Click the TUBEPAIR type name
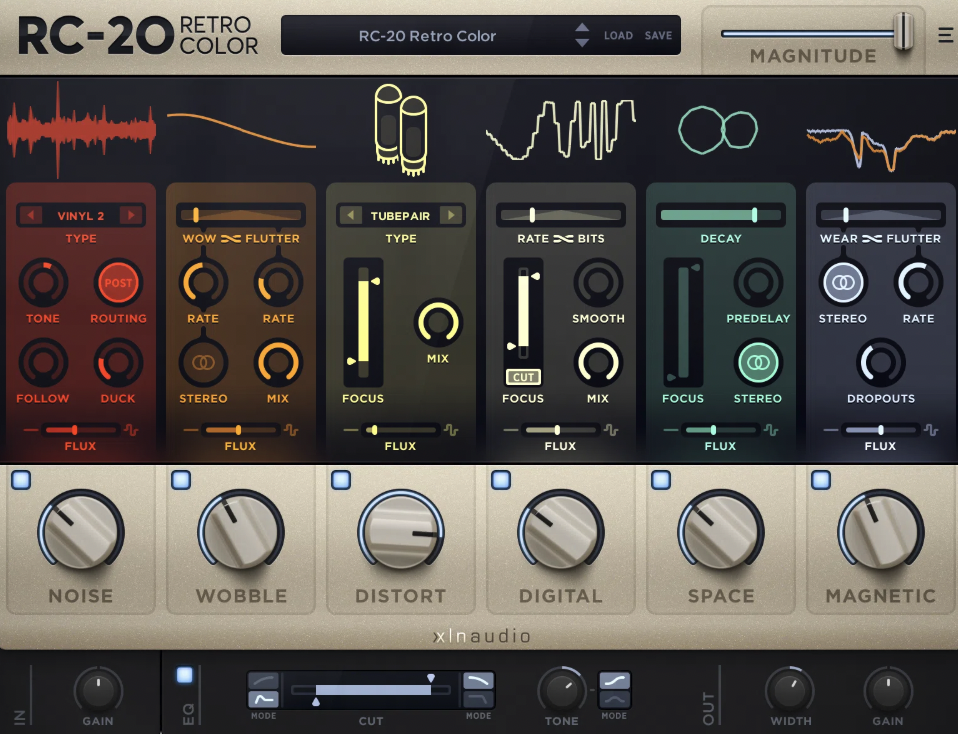The width and height of the screenshot is (958, 734). (x=400, y=216)
